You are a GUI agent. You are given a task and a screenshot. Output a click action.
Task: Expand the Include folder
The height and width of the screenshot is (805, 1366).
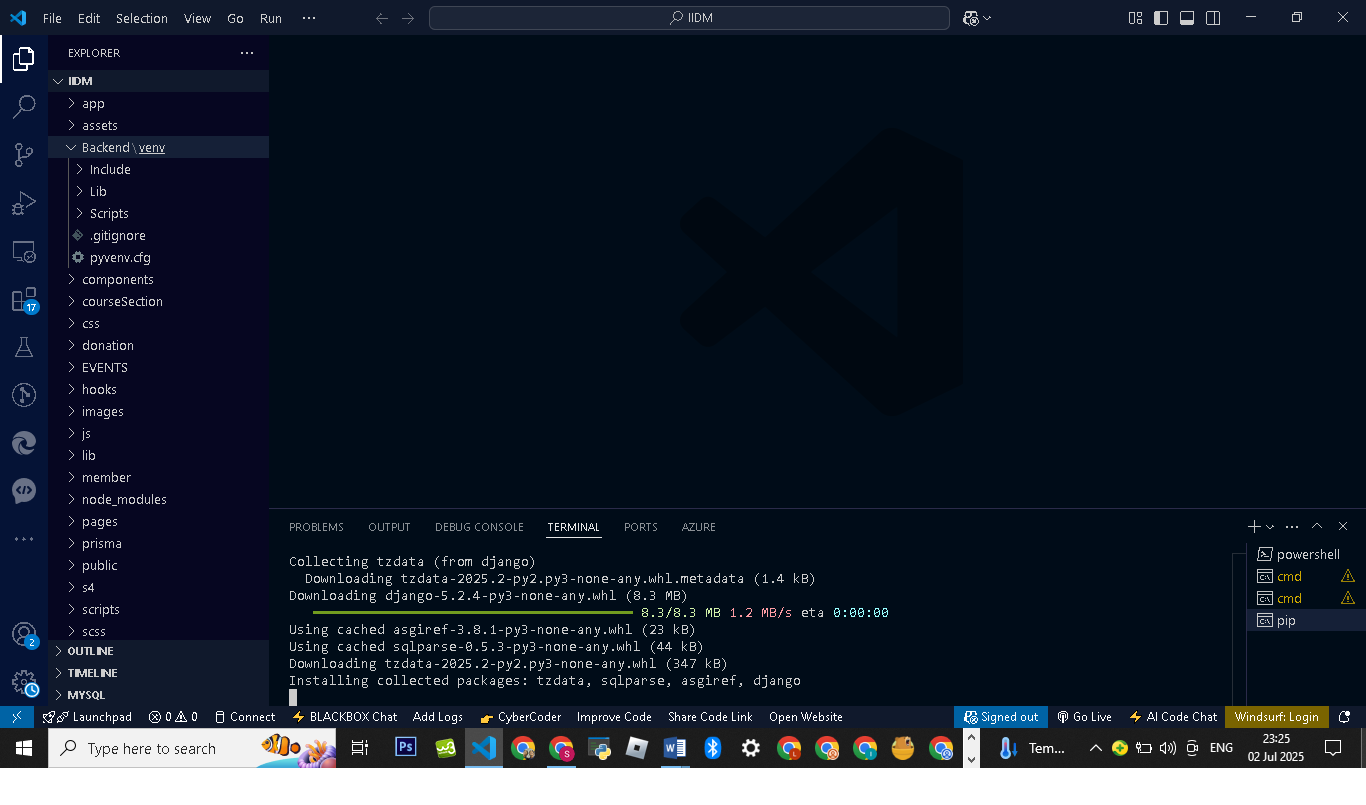click(158, 169)
